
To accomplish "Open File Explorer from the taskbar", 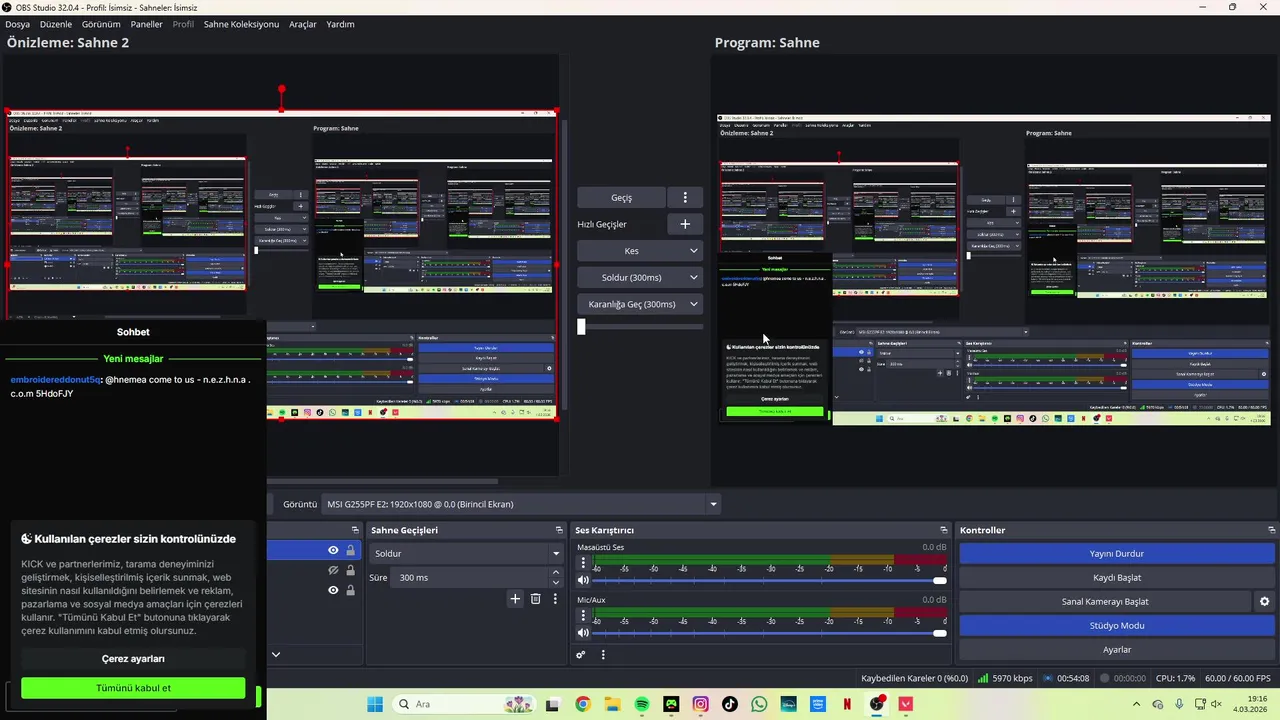I will pyautogui.click(x=612, y=704).
